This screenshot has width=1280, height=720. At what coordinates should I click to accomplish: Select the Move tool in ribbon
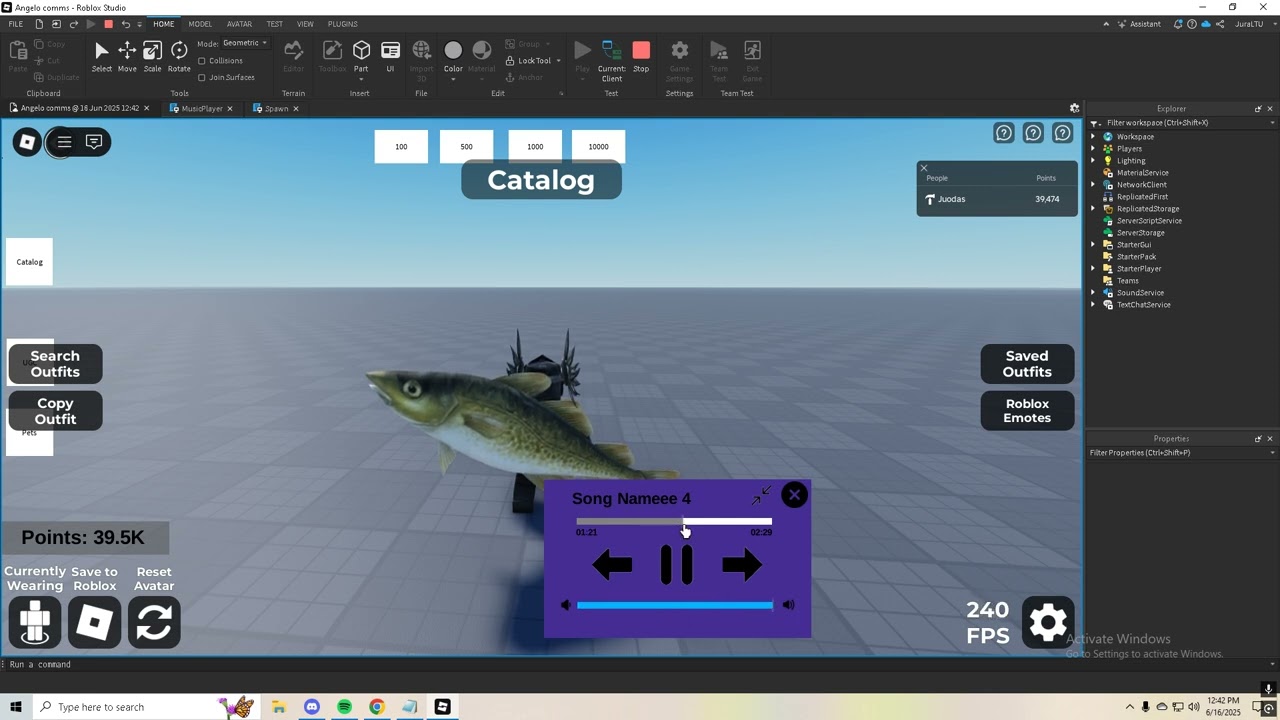click(x=127, y=56)
